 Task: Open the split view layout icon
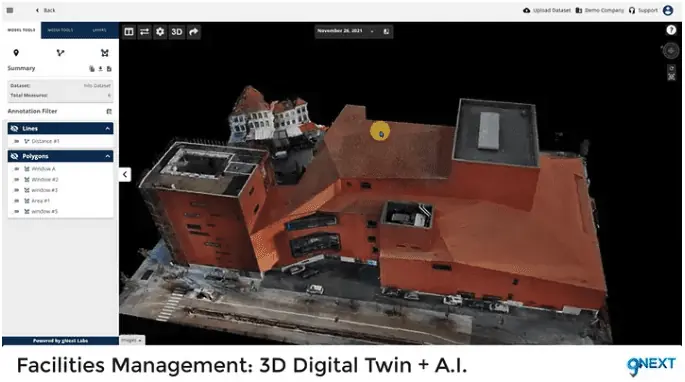click(x=129, y=31)
